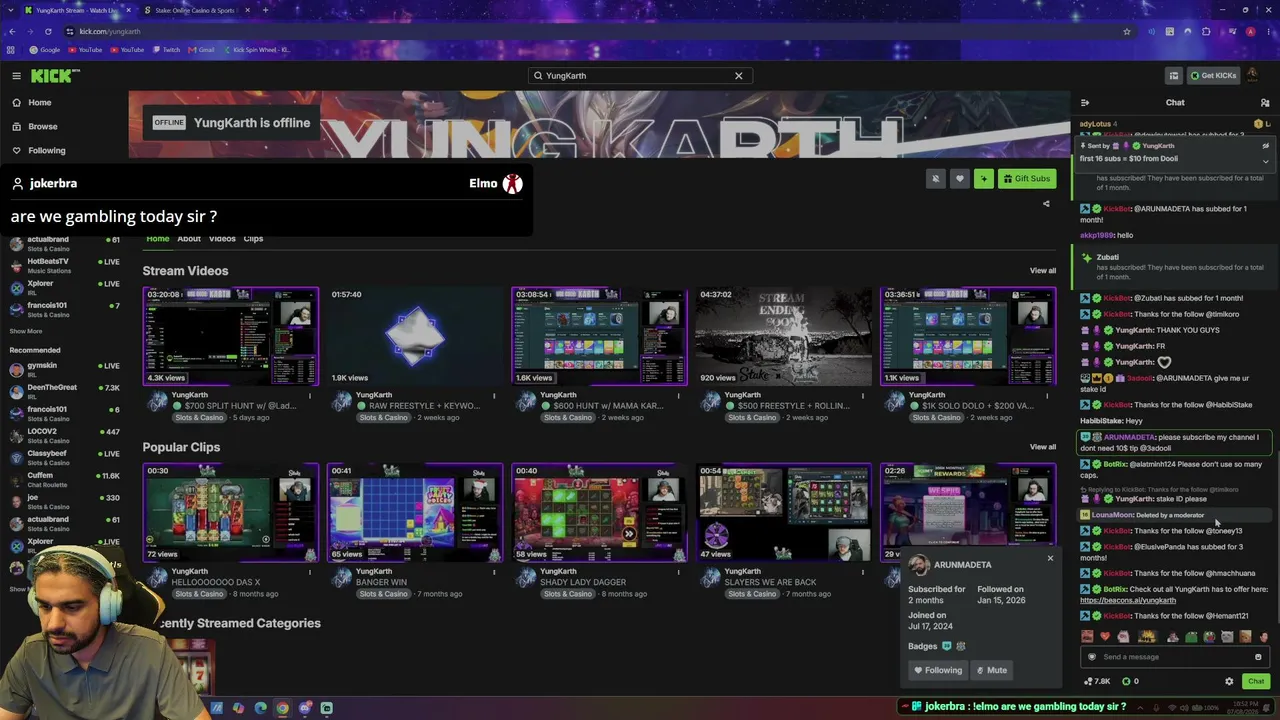The height and width of the screenshot is (720, 1280).
Task: Go to Home in the sidebar
Action: pos(31,103)
